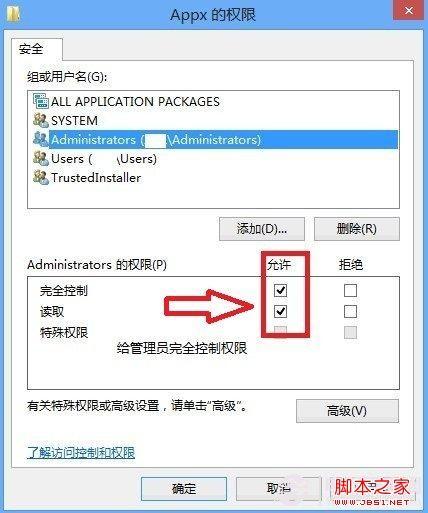Click the Users group icon
The height and width of the screenshot is (513, 428).
[x=41, y=158]
